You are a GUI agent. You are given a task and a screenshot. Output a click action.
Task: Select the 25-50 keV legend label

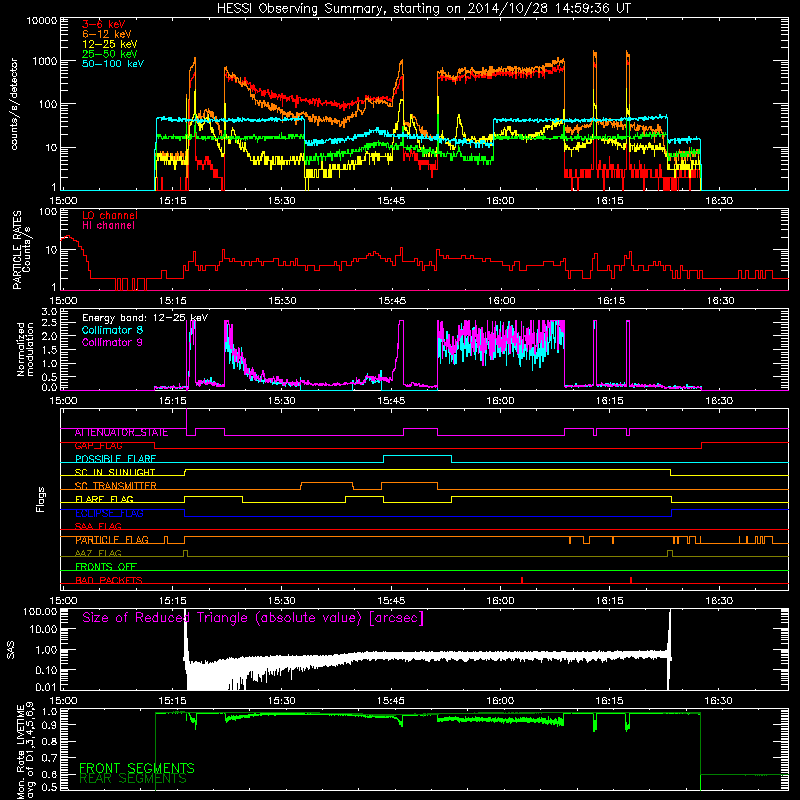(x=110, y=54)
